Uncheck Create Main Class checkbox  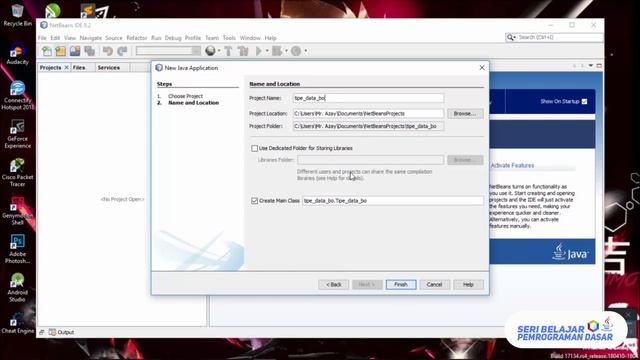click(255, 201)
